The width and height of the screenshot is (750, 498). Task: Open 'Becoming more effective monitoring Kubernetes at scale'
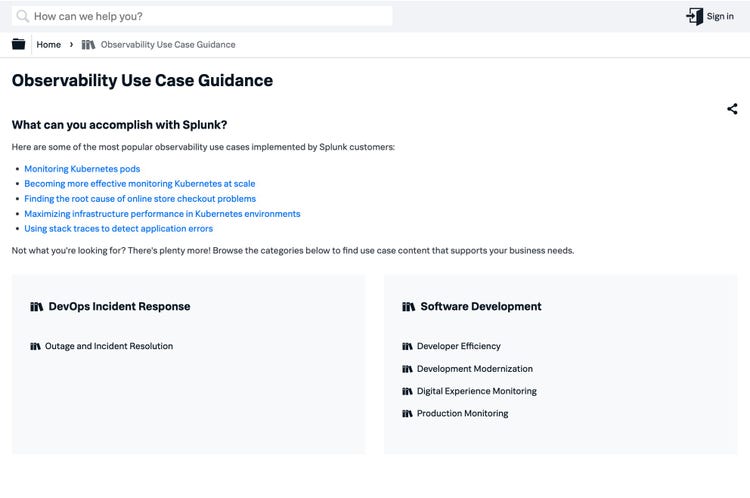click(x=140, y=184)
